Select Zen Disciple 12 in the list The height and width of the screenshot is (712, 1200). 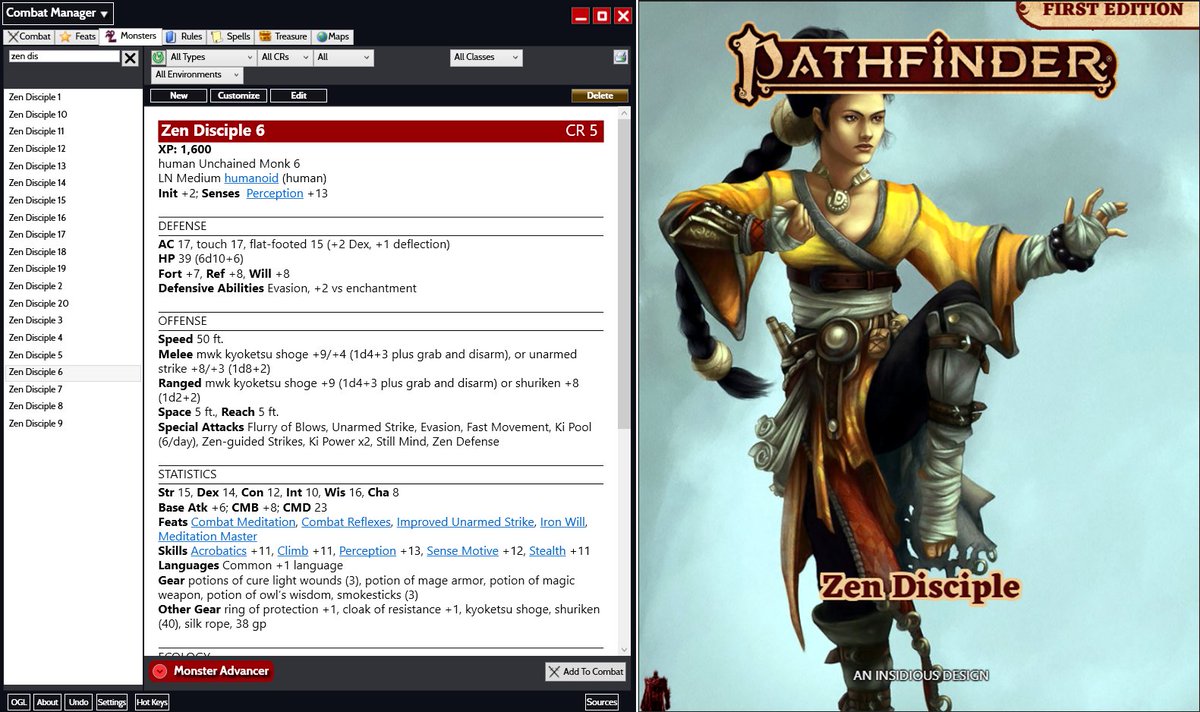(73, 149)
